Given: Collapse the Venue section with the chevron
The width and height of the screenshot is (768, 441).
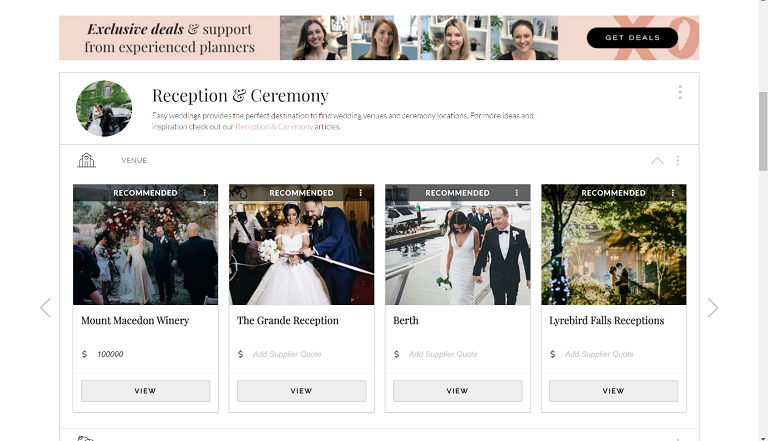Looking at the screenshot, I should (x=657, y=161).
